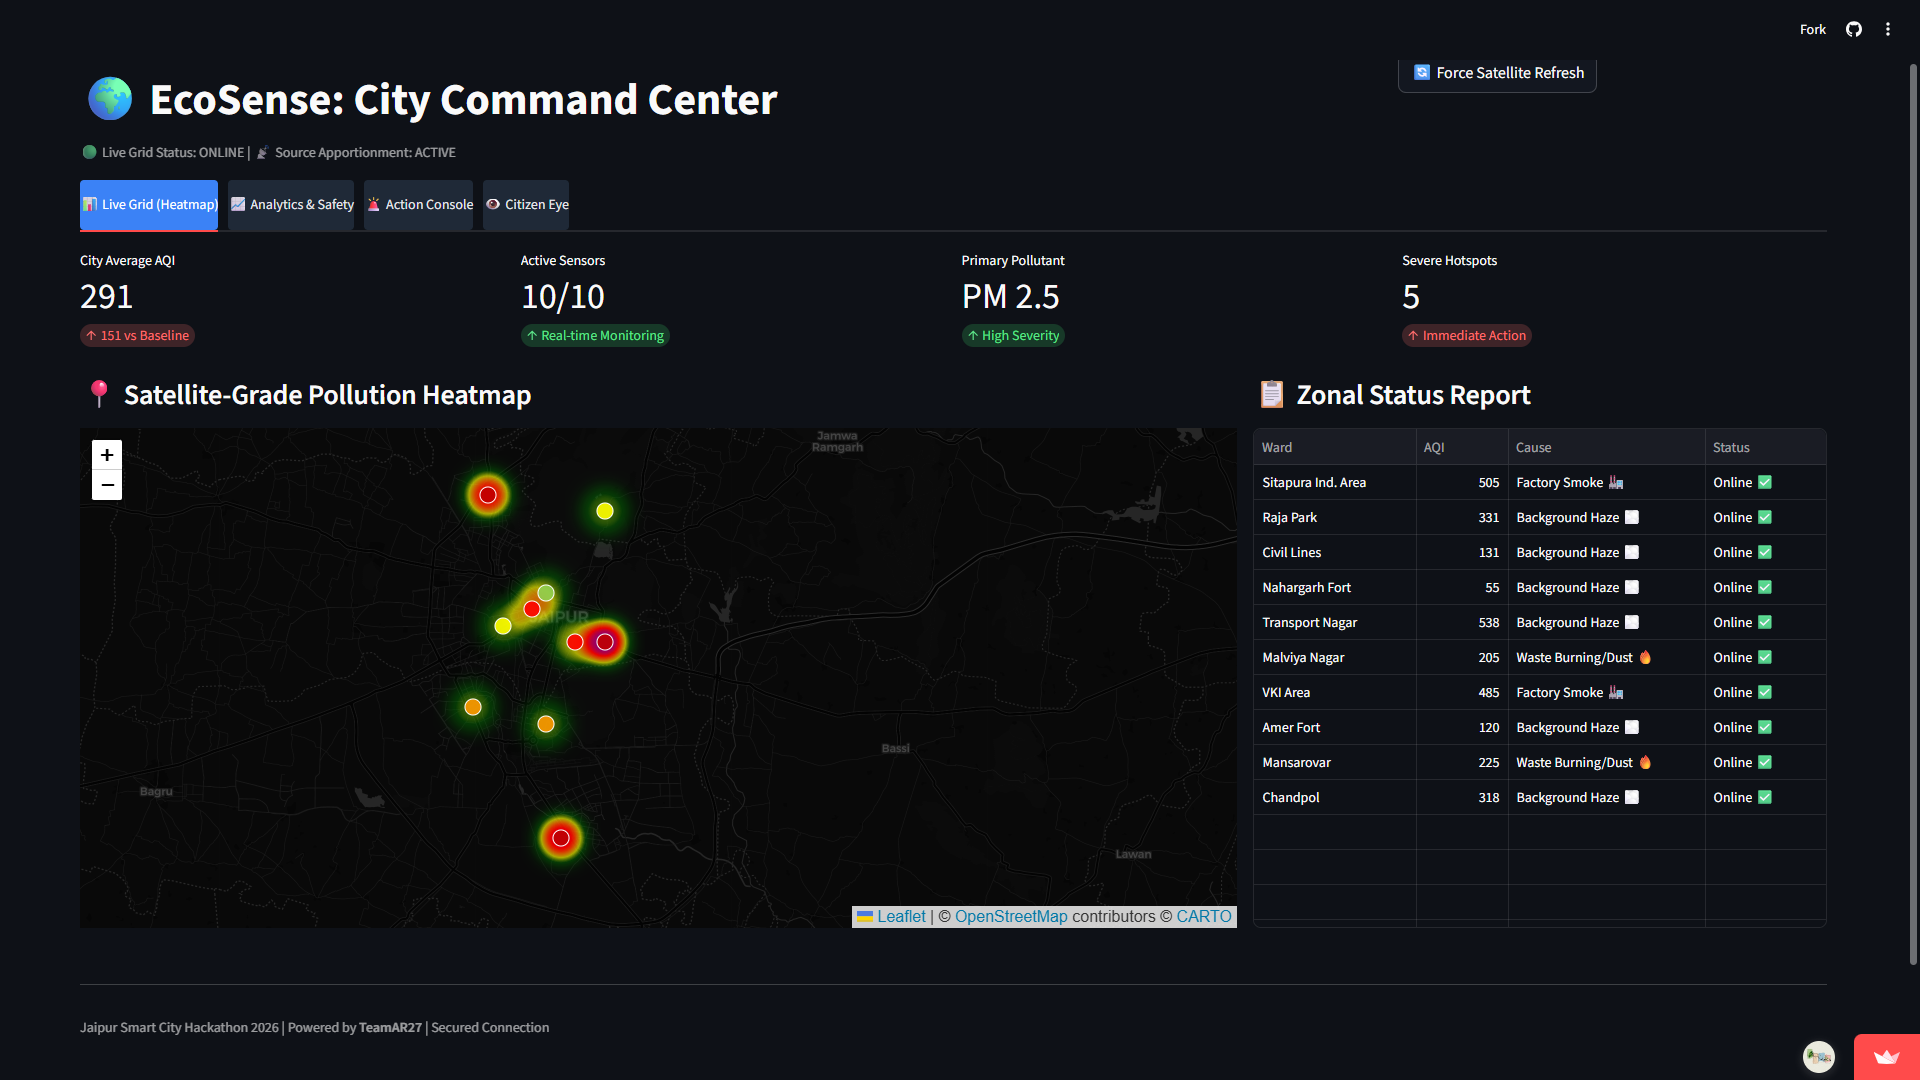Open the Action Console tab

tap(419, 204)
